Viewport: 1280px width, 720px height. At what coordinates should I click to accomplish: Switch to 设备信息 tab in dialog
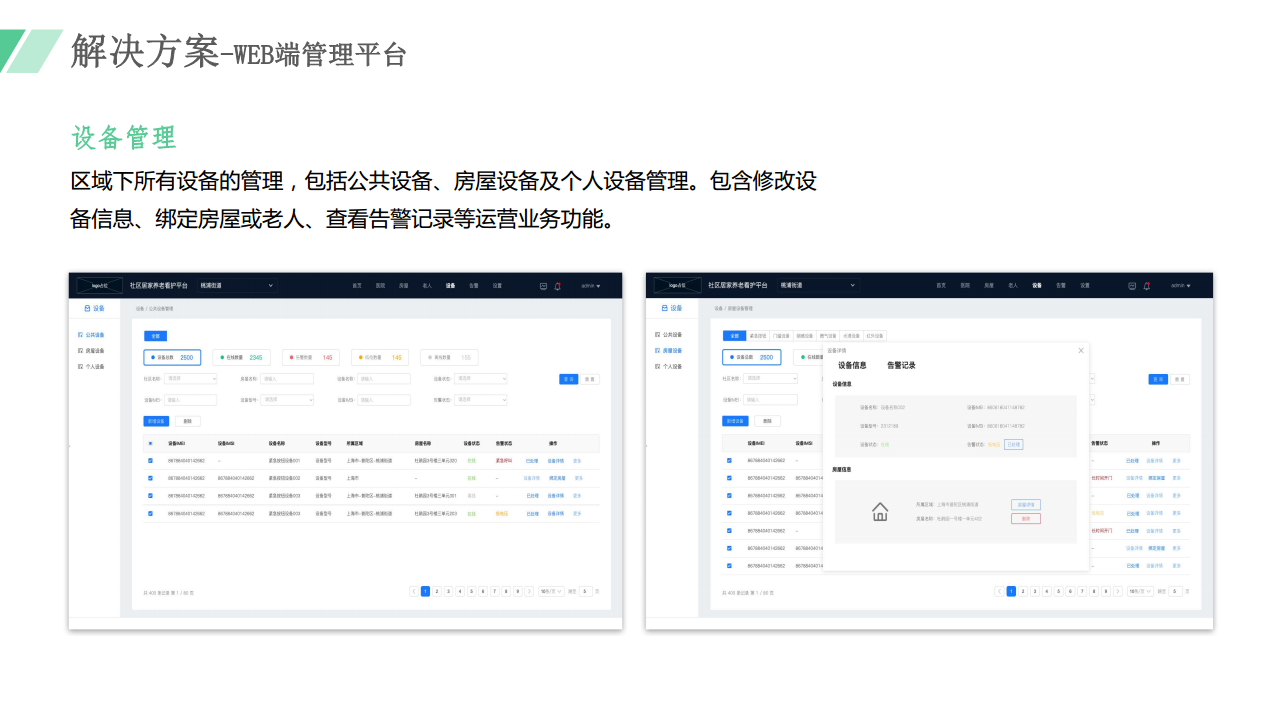click(852, 366)
